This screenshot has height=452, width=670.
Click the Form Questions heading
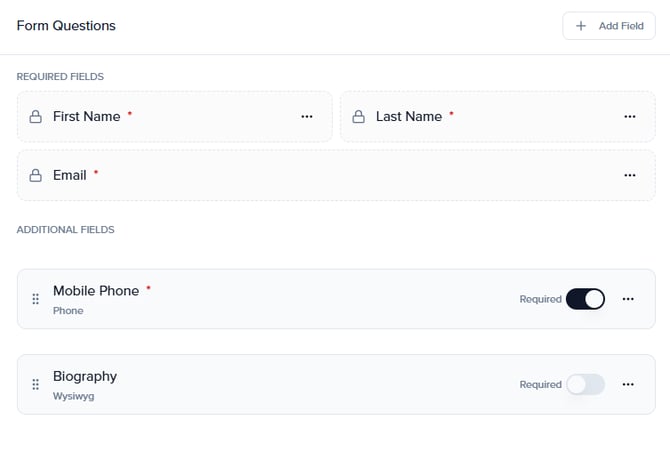tap(66, 26)
